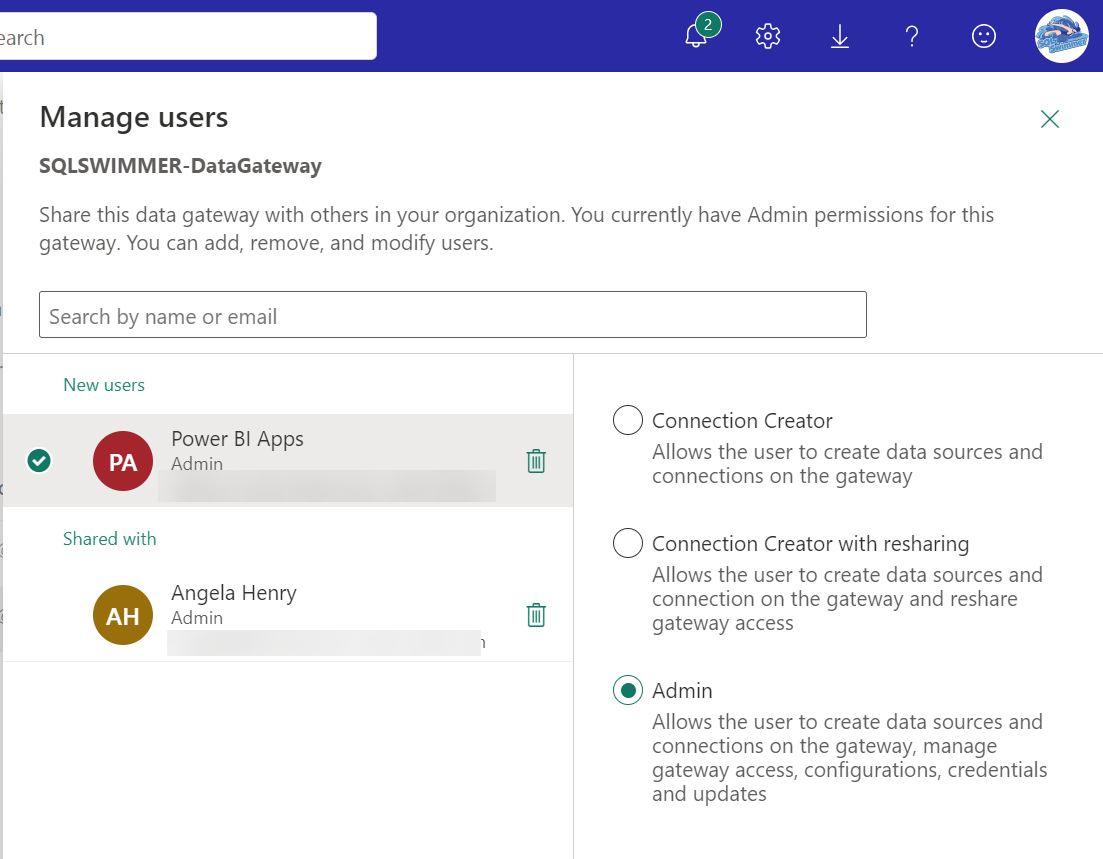Click the PA avatar circle
Image resolution: width=1103 pixels, height=859 pixels.
123,461
